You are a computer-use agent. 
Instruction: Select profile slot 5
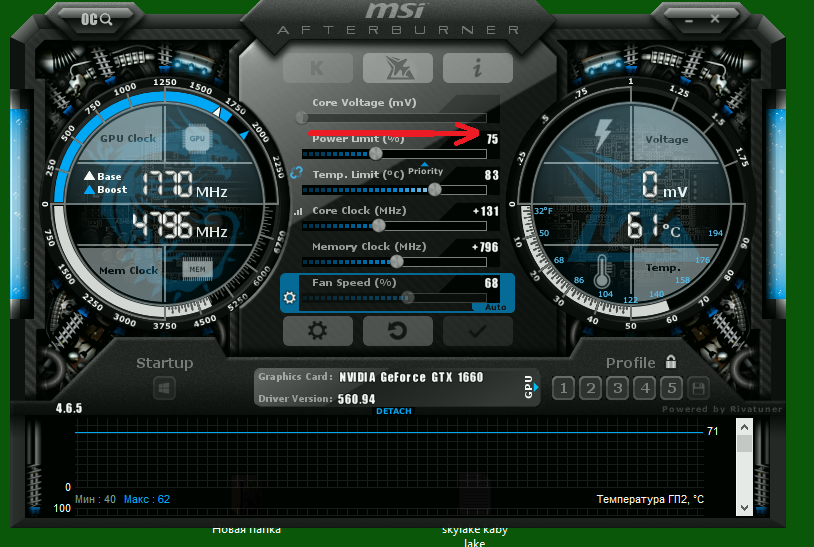tap(672, 388)
